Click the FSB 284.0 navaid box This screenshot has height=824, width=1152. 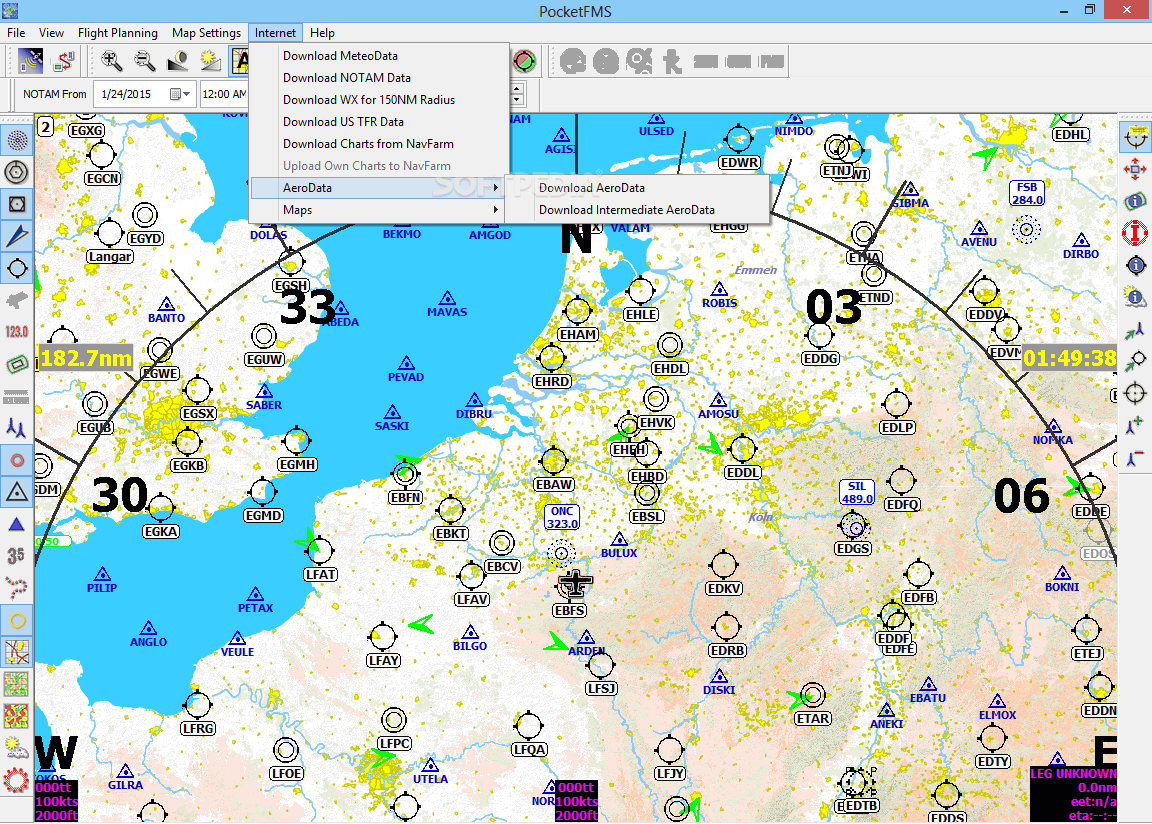point(1027,193)
